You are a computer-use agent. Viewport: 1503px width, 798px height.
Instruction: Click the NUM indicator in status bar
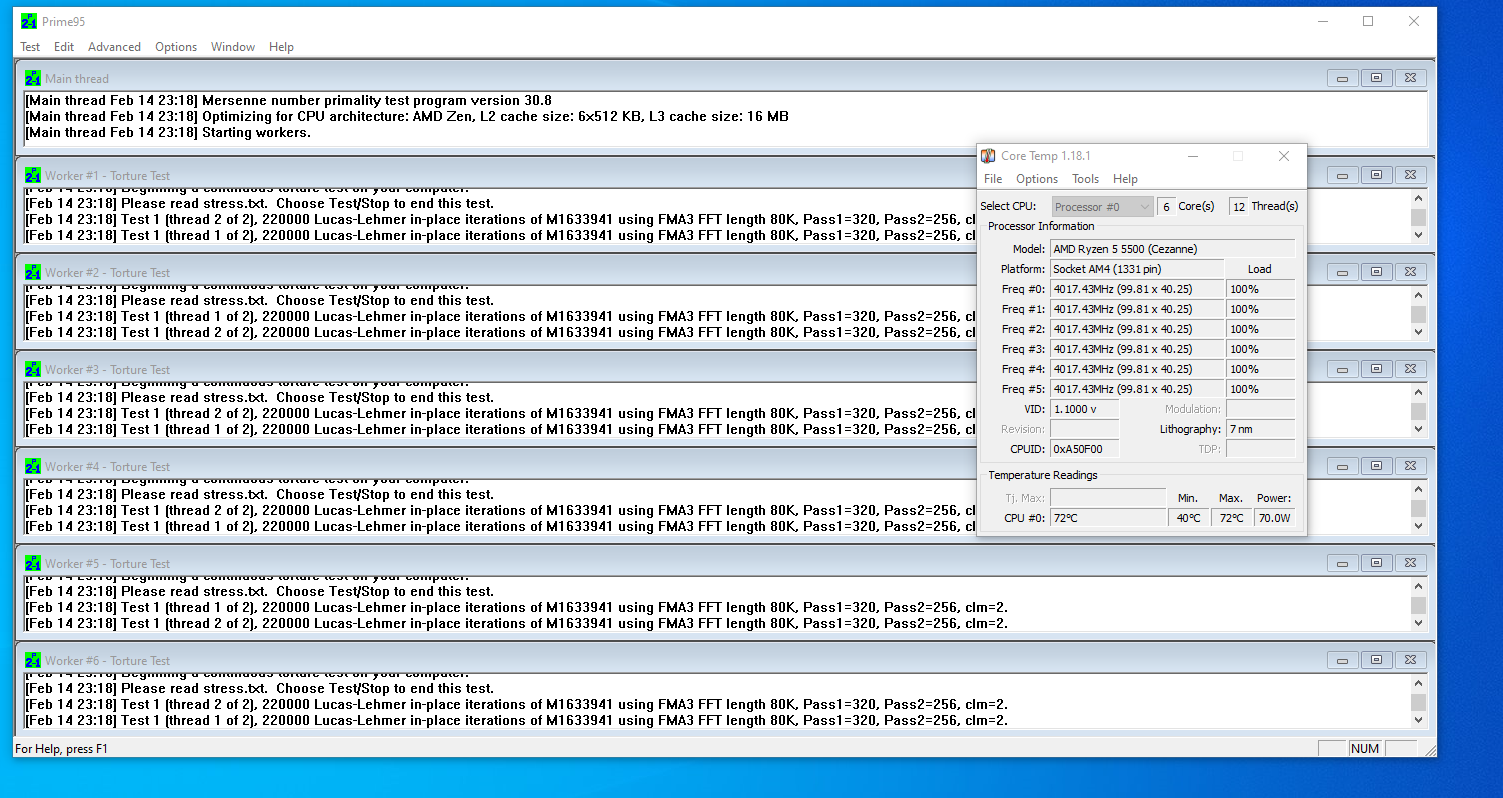point(1365,748)
